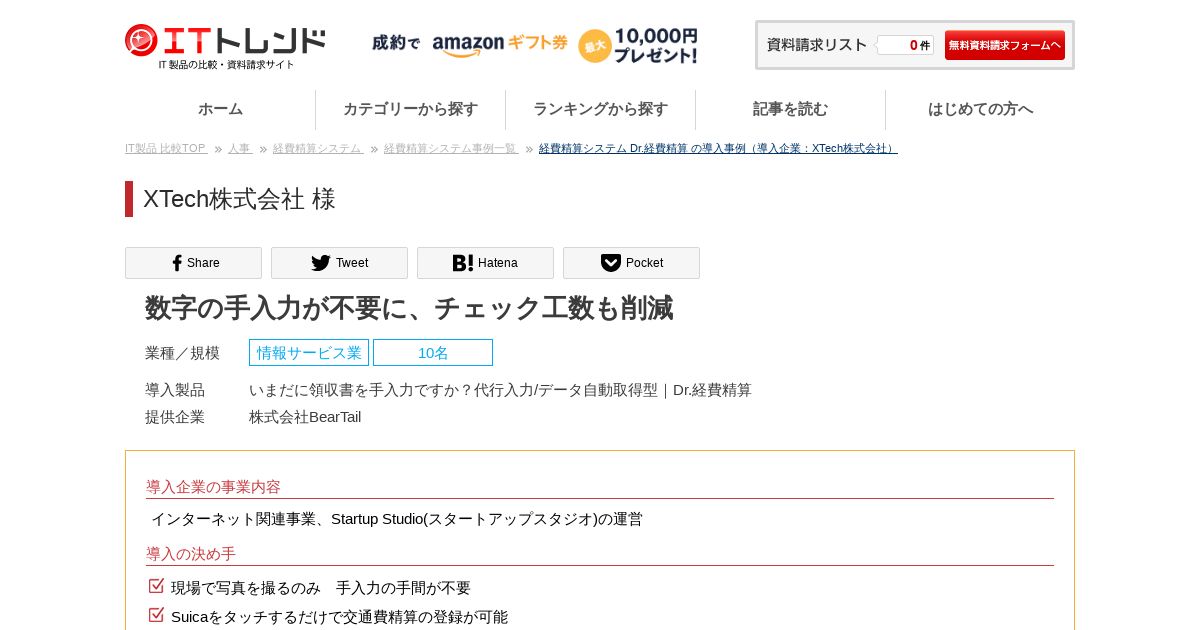Open the カテゴリーから探す menu
This screenshot has width=1200, height=630.
[x=410, y=109]
